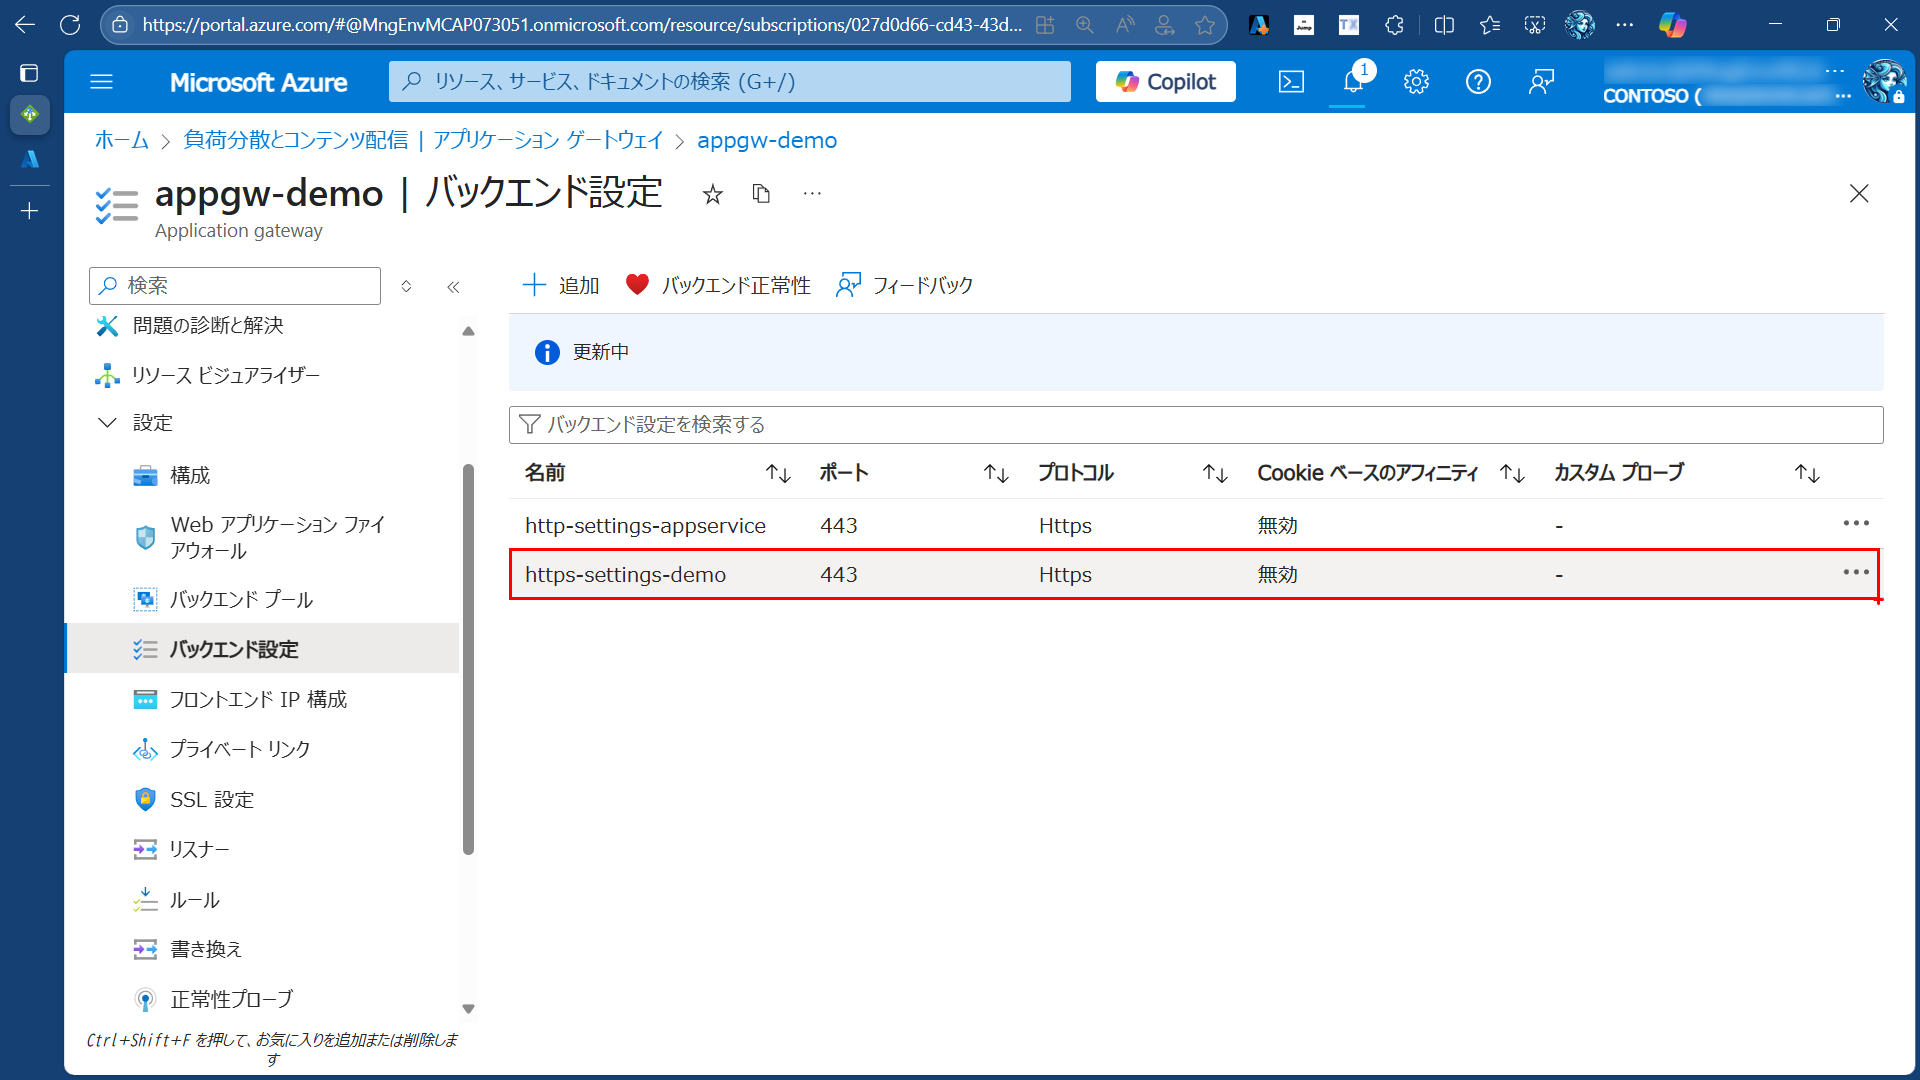This screenshot has width=1920, height=1080.
Task: Open http-settings-appservice backend setting
Action: click(645, 526)
